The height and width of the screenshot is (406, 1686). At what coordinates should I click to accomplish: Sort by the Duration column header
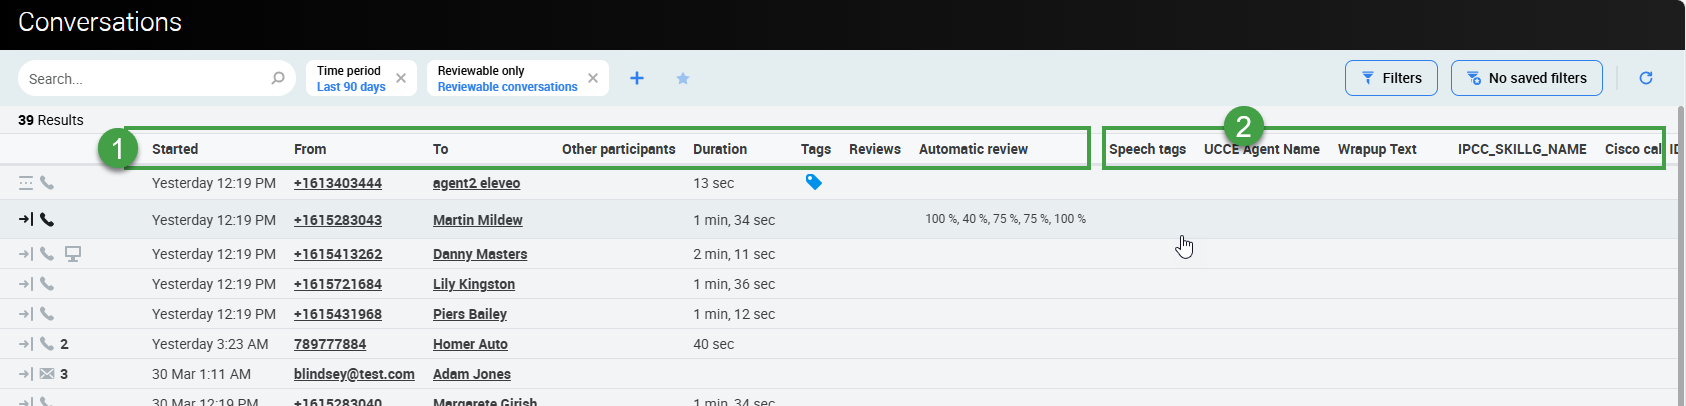(x=720, y=149)
